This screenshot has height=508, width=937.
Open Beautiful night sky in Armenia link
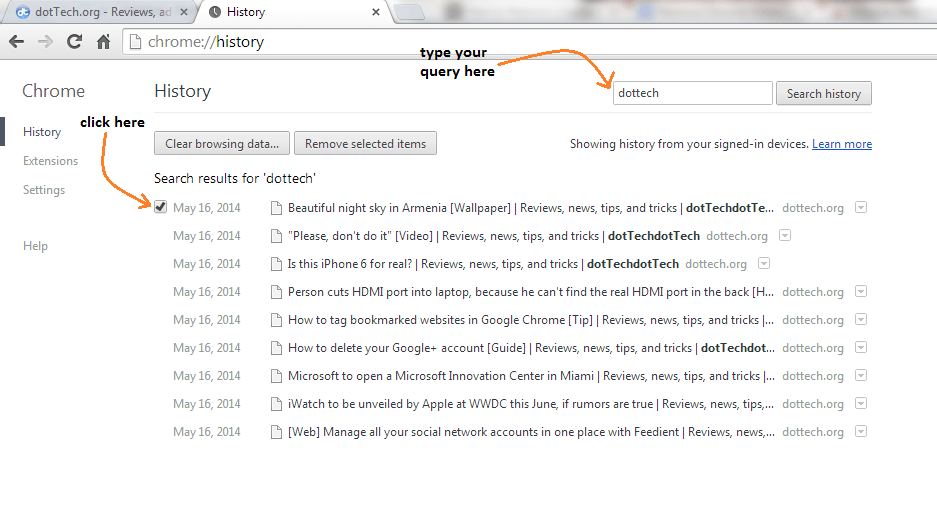(531, 208)
